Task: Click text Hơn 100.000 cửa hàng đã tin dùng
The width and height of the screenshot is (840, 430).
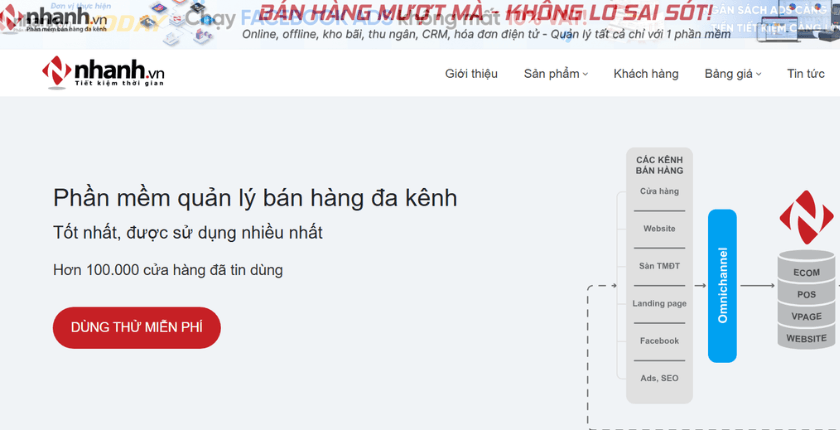Action: [x=168, y=269]
